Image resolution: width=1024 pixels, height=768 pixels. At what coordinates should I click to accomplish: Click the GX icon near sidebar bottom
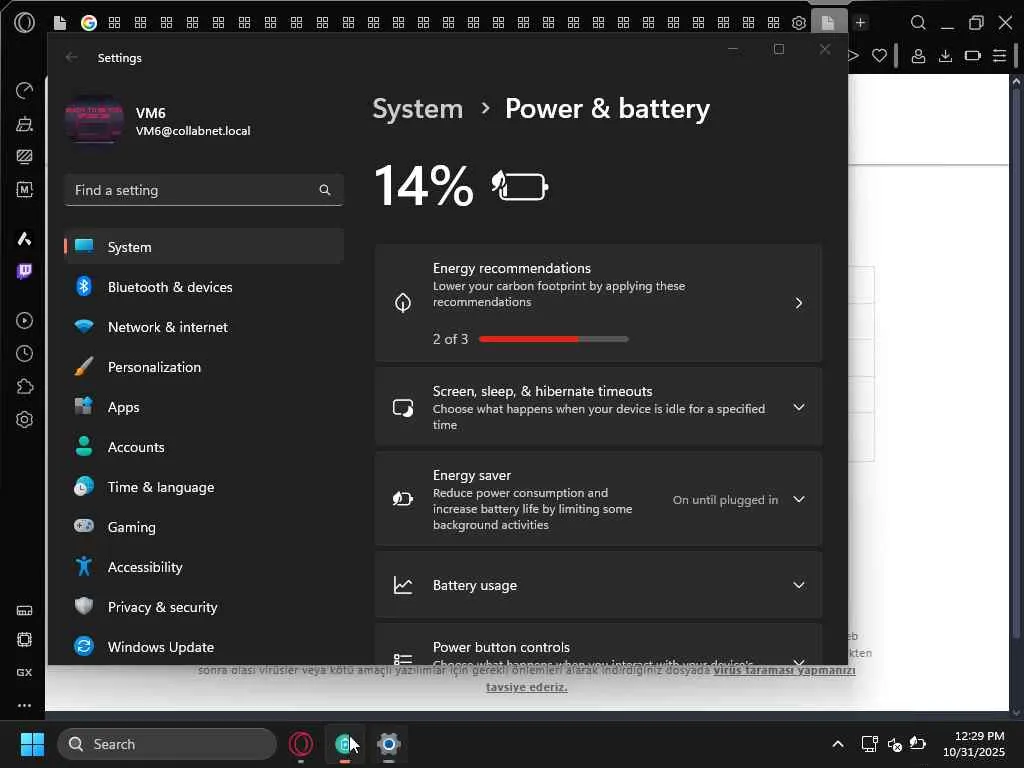[x=24, y=672]
